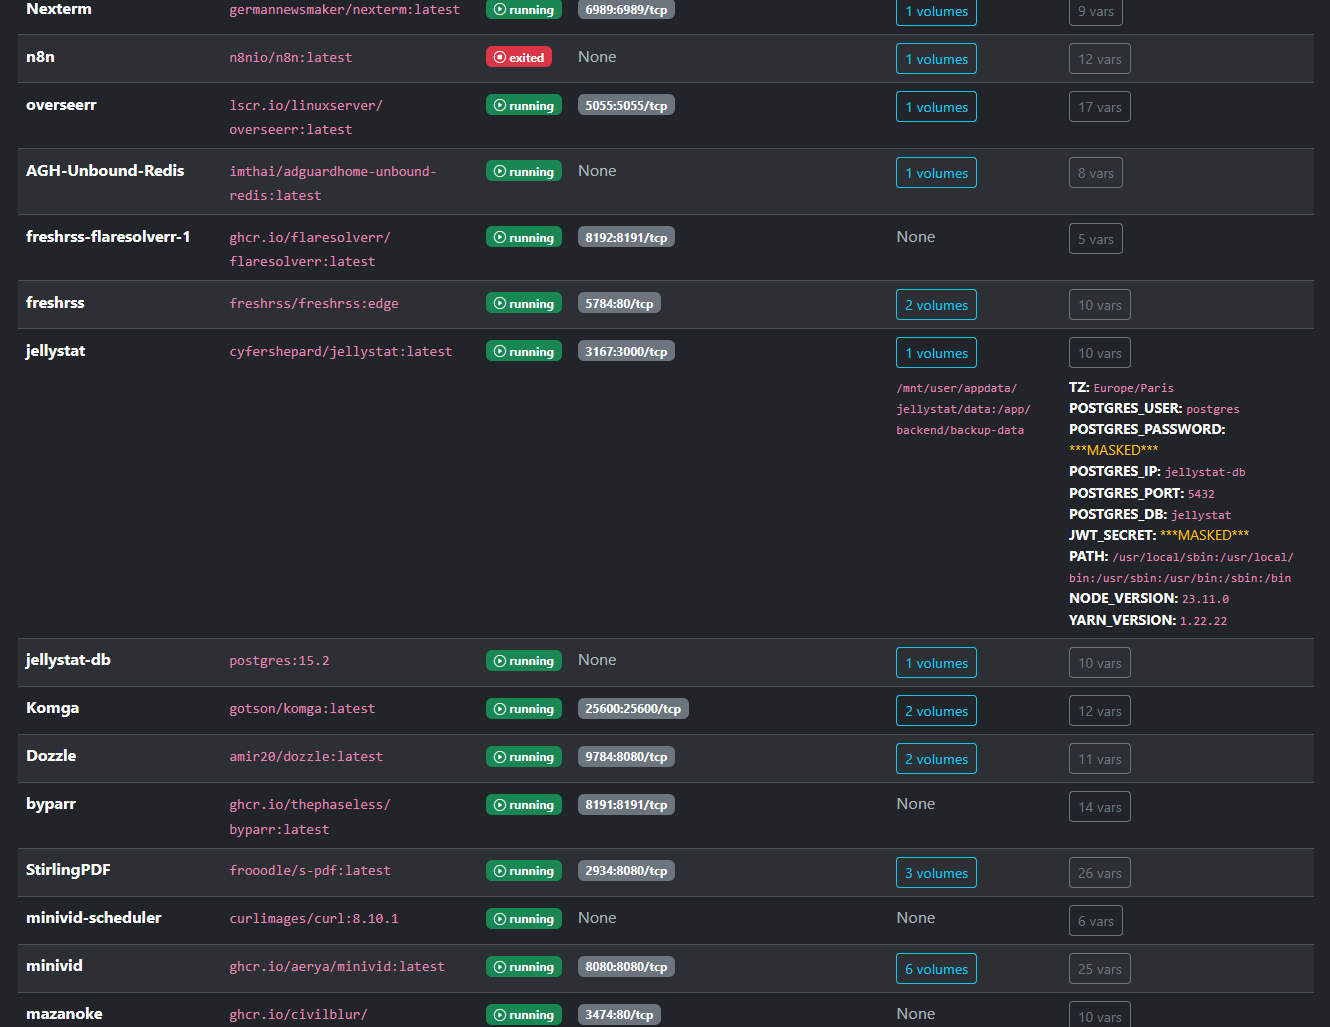Show StirlingPDF's 26 vars
Image resolution: width=1330 pixels, height=1027 pixels.
pyautogui.click(x=1100, y=873)
